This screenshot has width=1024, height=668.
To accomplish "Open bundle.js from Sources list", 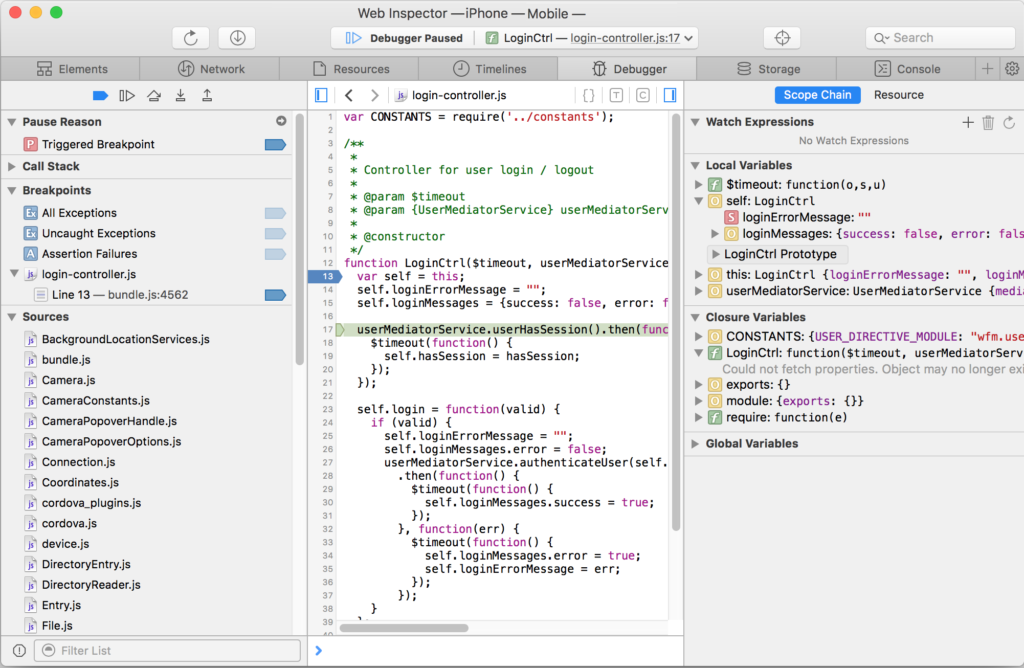I will coord(66,360).
